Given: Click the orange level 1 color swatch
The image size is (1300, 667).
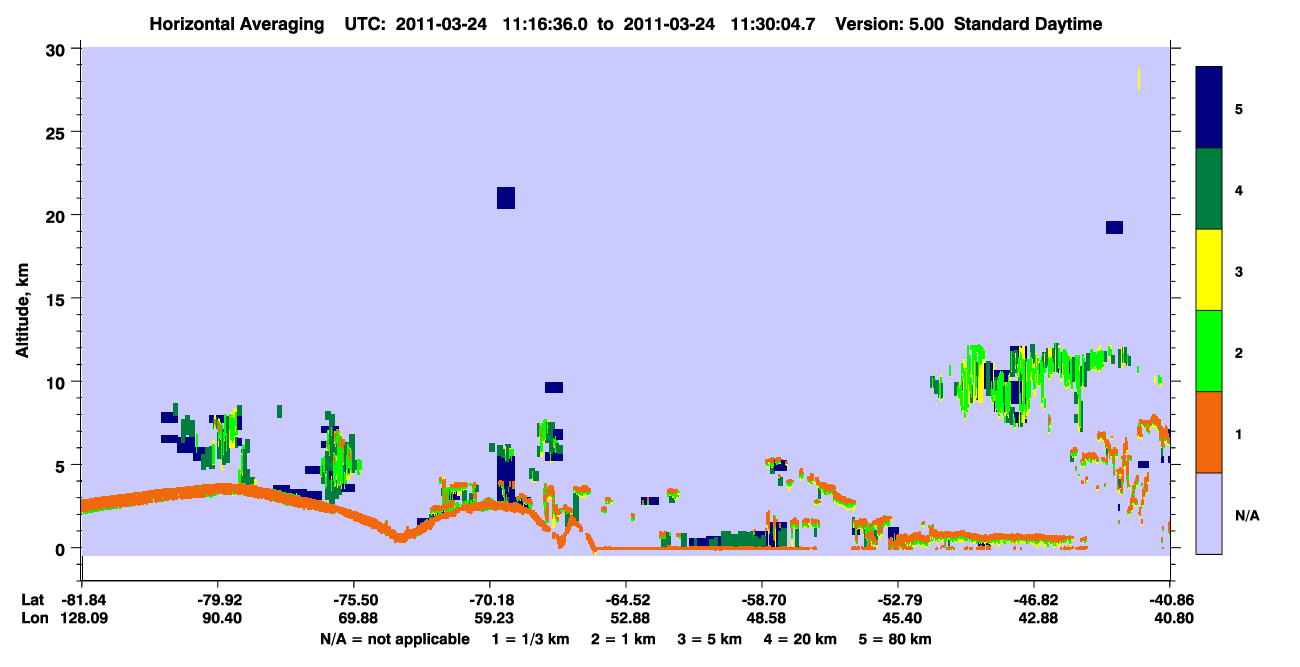Looking at the screenshot, I should 1209,432.
